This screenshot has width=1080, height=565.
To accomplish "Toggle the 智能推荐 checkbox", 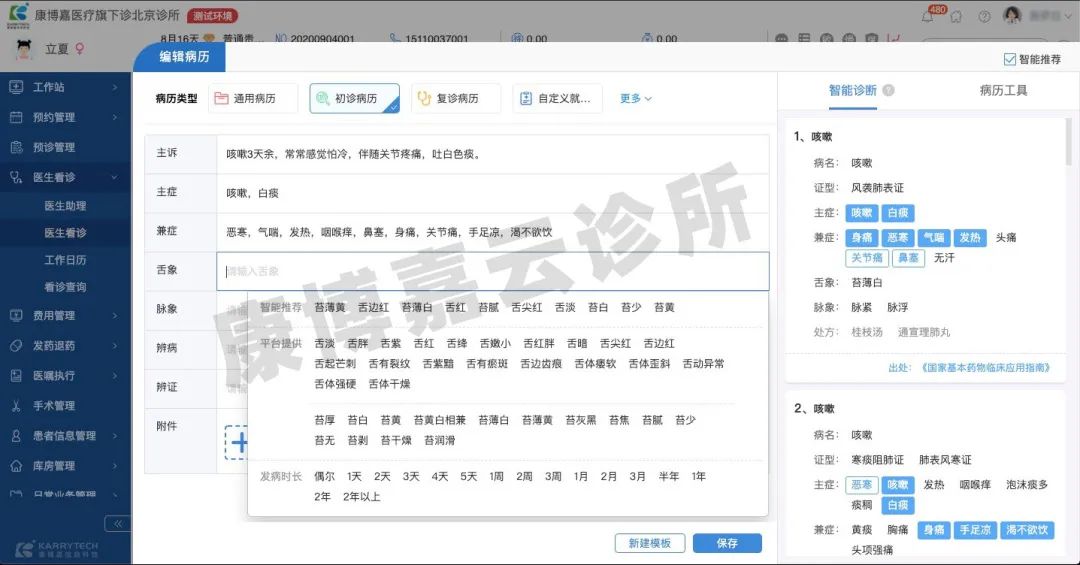I will [x=1008, y=60].
